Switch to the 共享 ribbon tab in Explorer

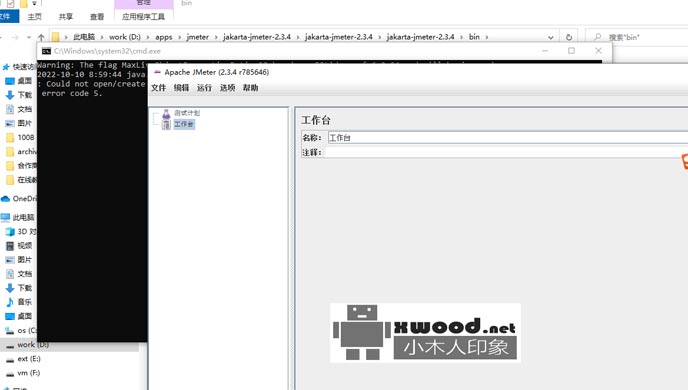pos(66,17)
